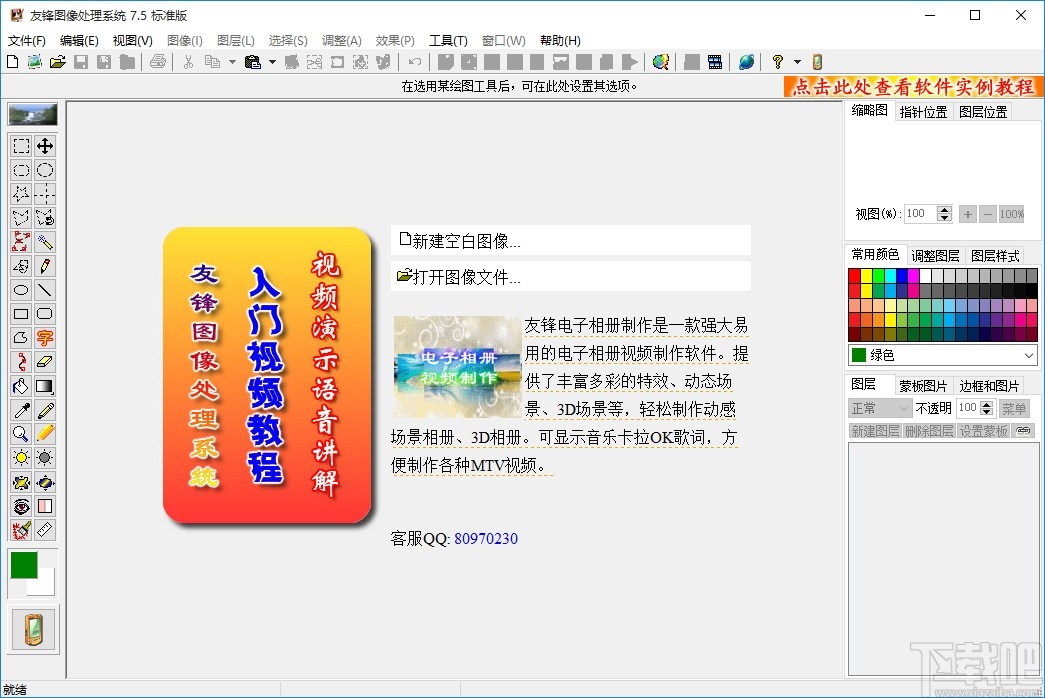The width and height of the screenshot is (1045, 698).
Task: Click the 电子相册 video thumbnail
Action: pos(457,367)
